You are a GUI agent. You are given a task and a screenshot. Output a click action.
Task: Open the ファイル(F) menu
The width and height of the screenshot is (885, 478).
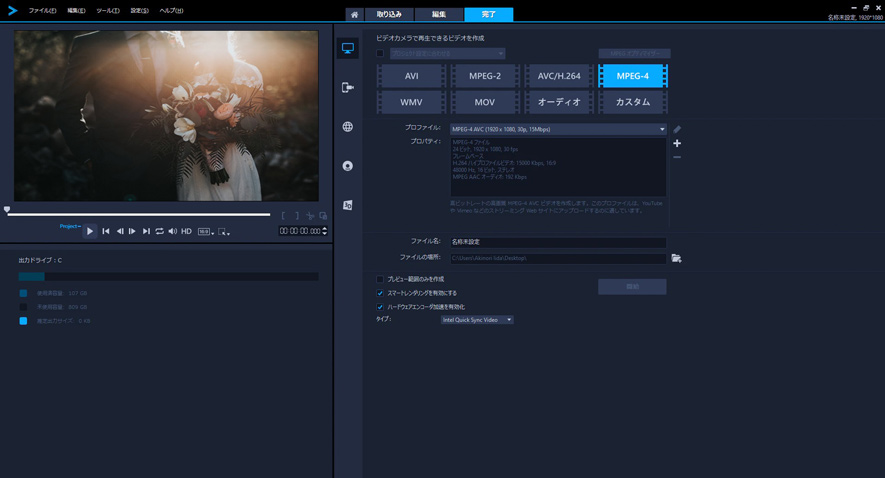click(42, 11)
